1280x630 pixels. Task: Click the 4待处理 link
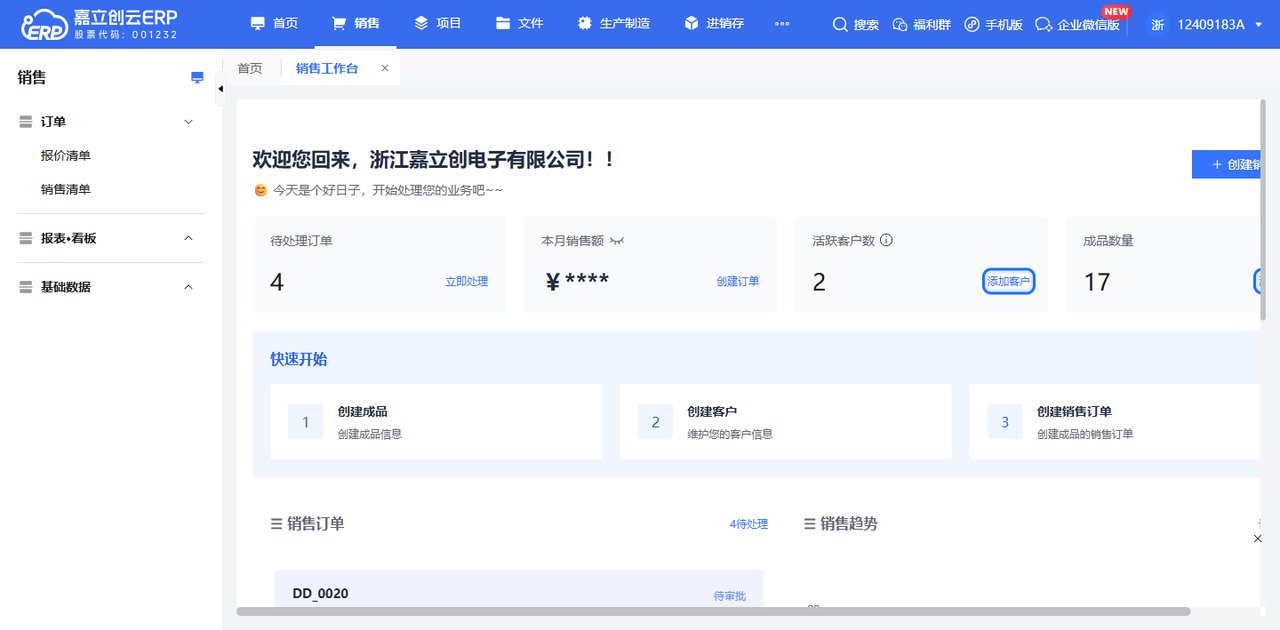[749, 524]
